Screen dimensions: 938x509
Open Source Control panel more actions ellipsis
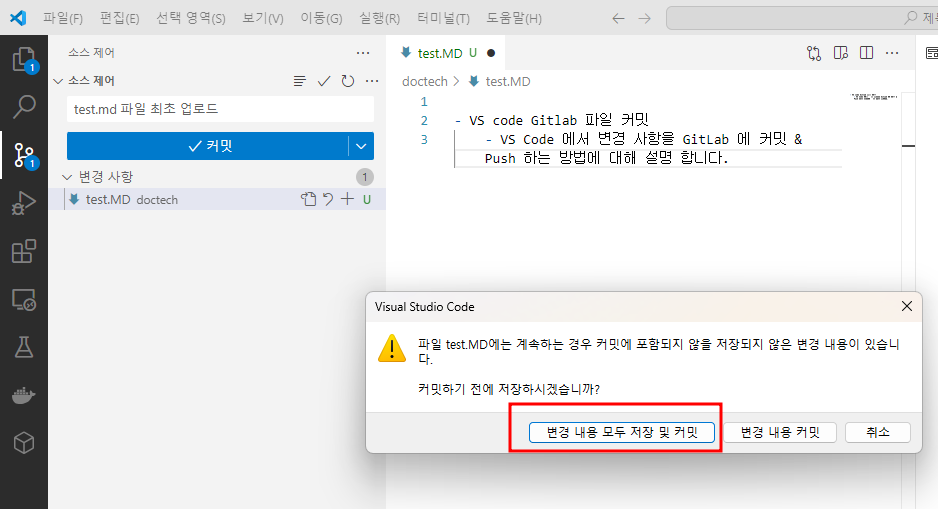(x=363, y=53)
